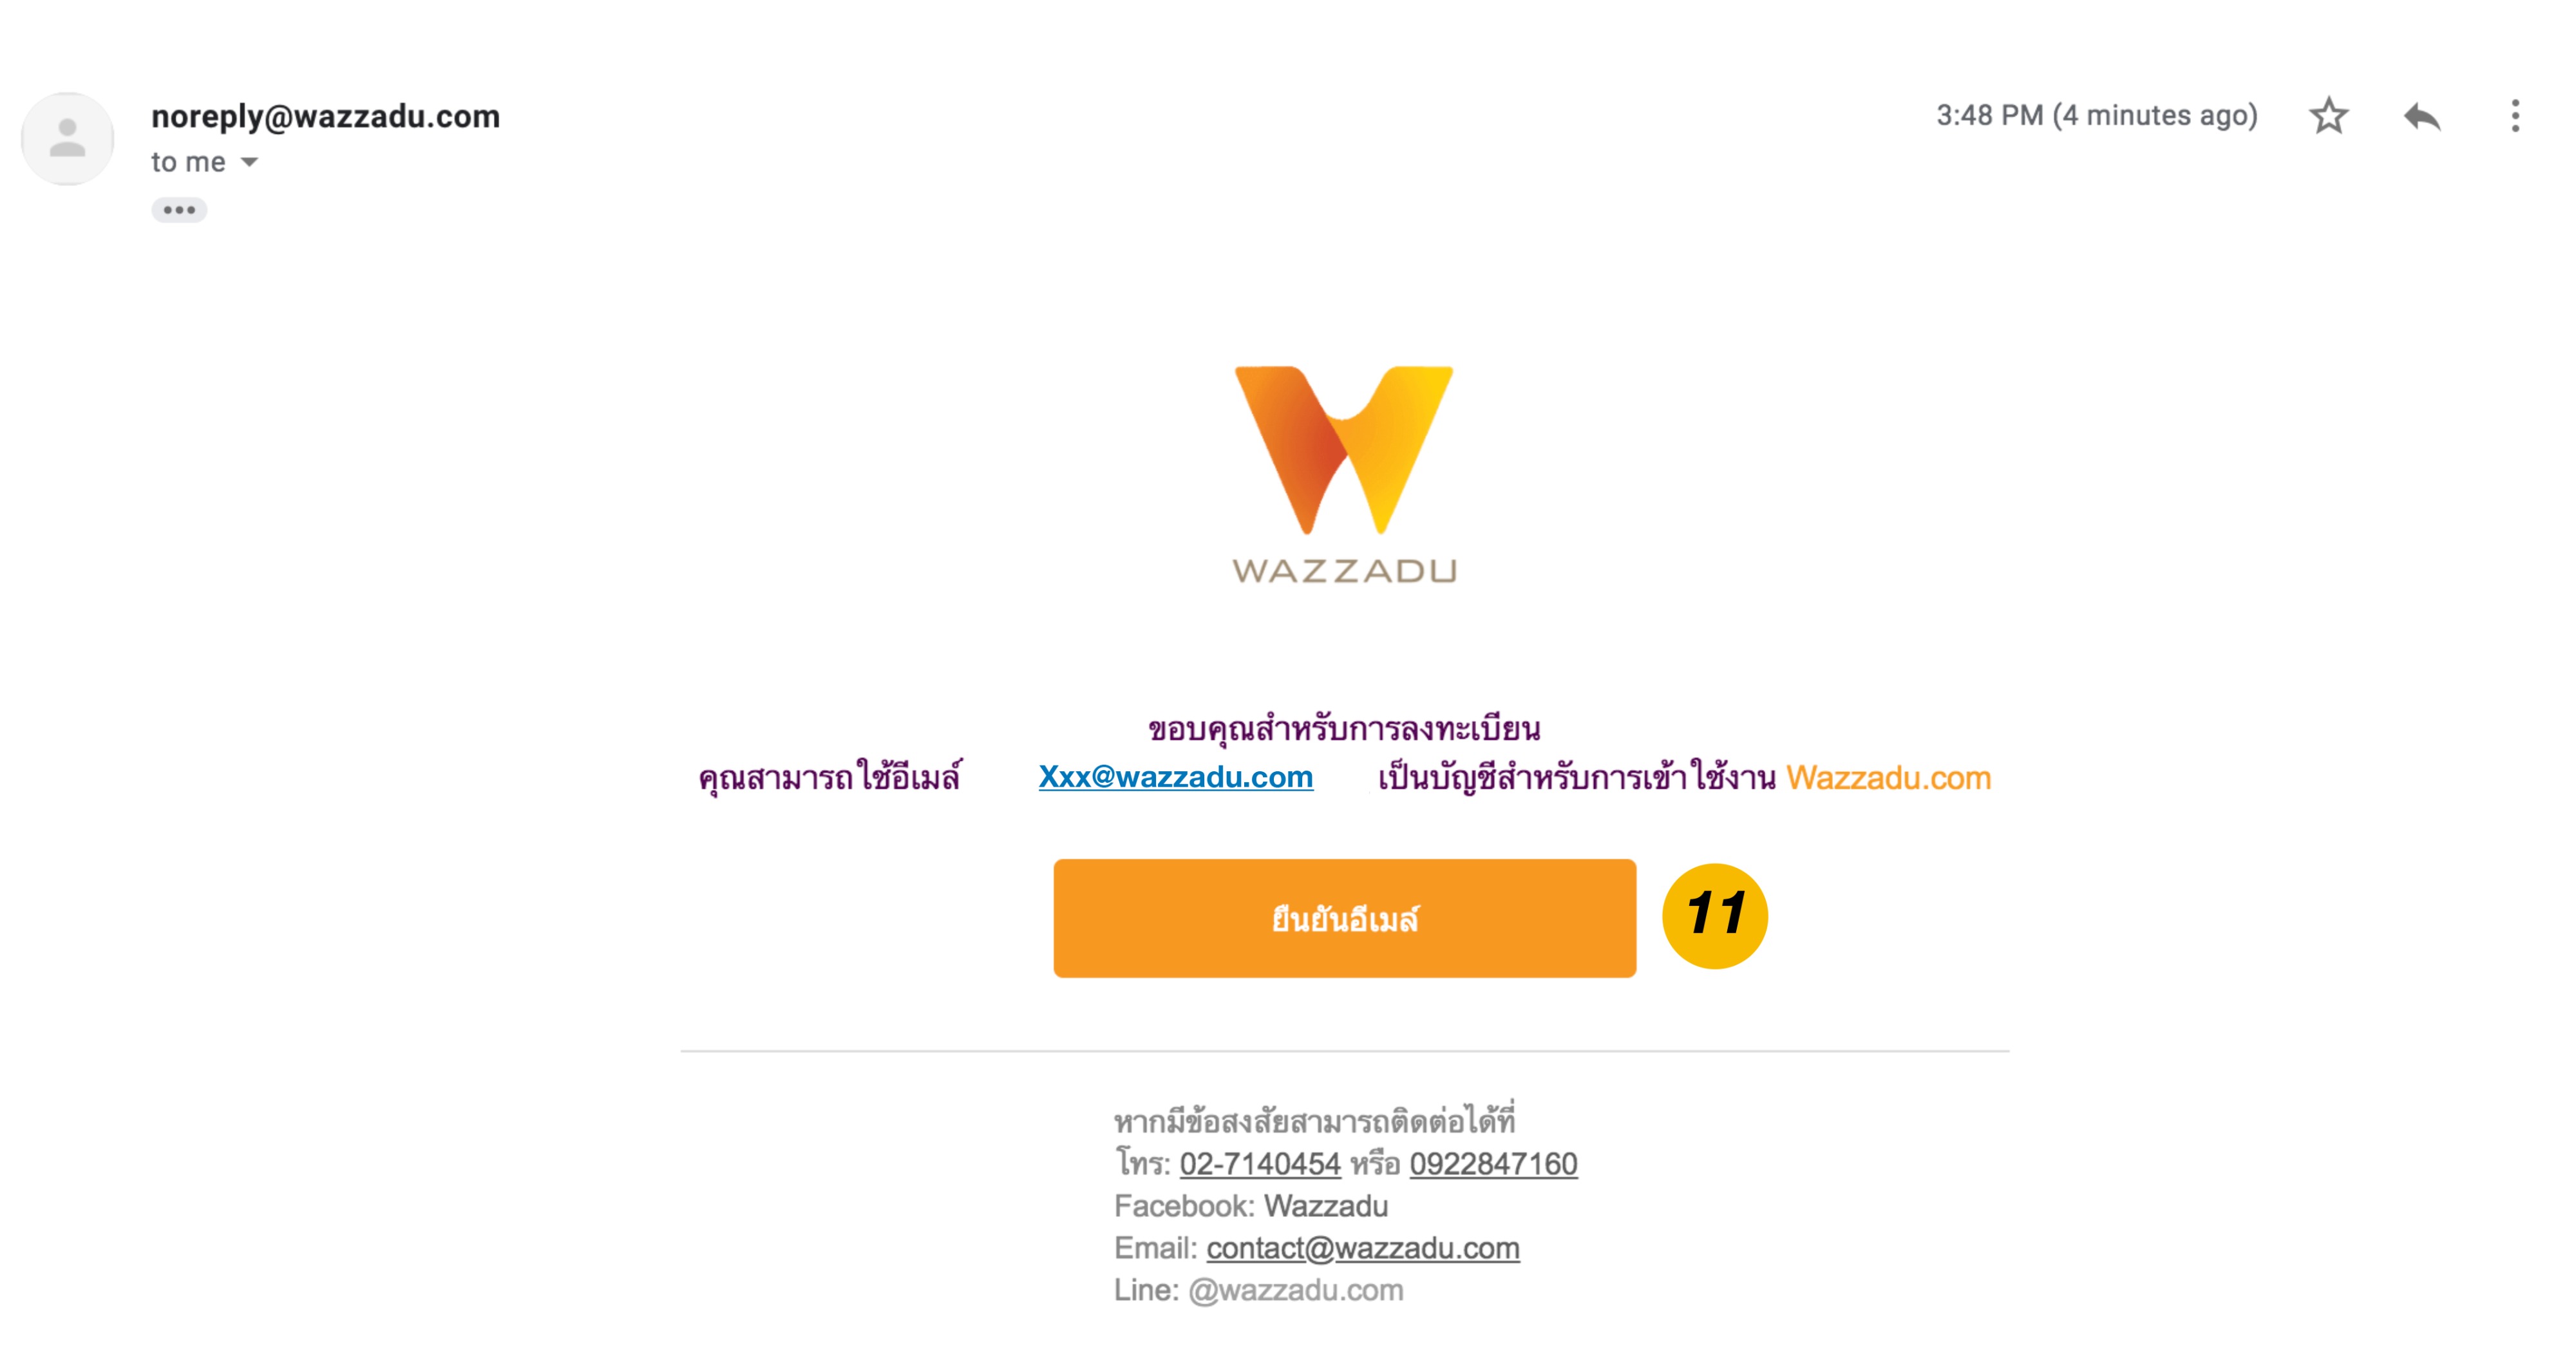Click the sender name noreply@wazzadu.com
Image resolution: width=2576 pixels, height=1352 pixels.
[325, 116]
